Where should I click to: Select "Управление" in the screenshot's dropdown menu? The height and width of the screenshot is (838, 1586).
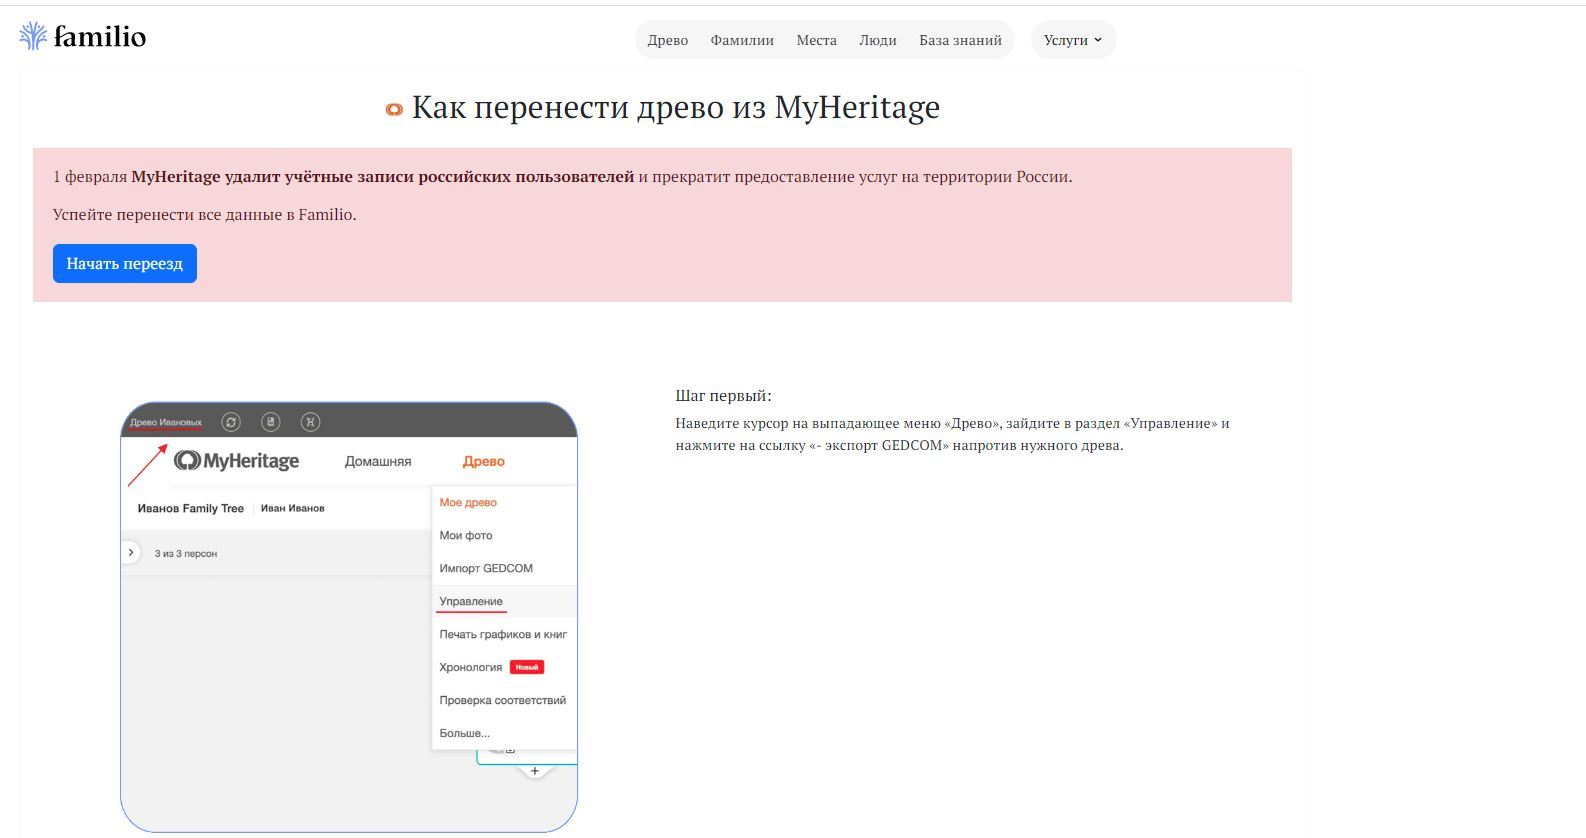471,601
